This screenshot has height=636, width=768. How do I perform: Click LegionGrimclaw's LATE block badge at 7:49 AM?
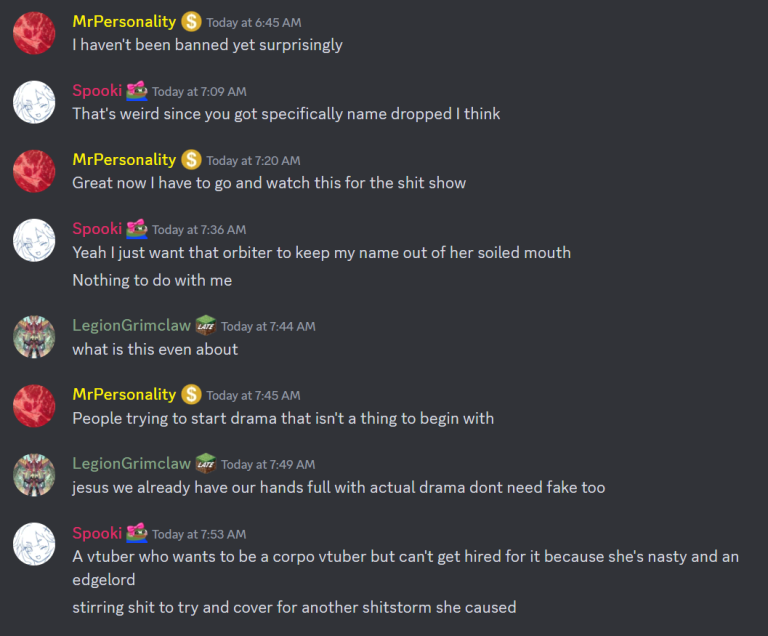click(x=206, y=464)
